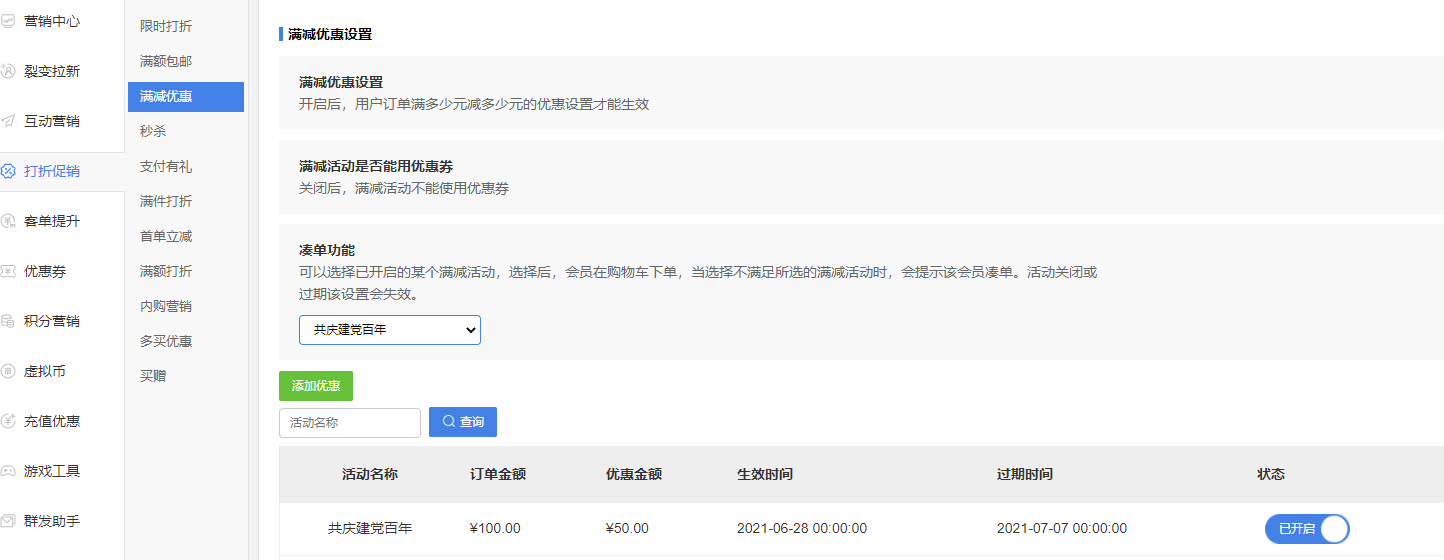Click the 打折促销 discount icon
Image resolution: width=1444 pixels, height=560 pixels.
[x=8, y=171]
